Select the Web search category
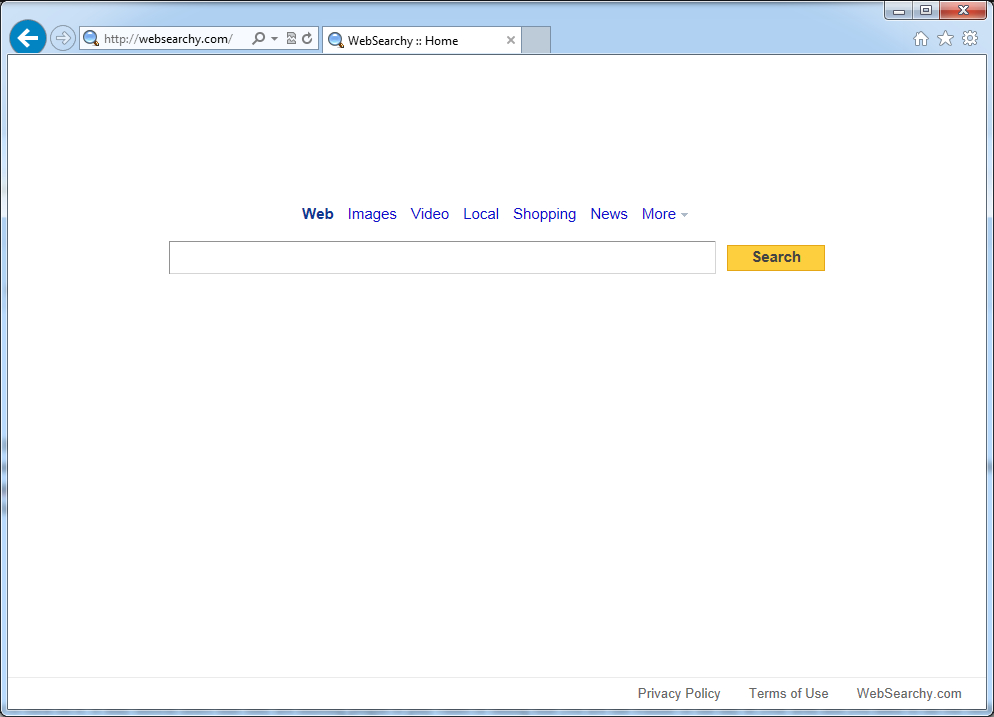The image size is (994, 717). (x=318, y=214)
